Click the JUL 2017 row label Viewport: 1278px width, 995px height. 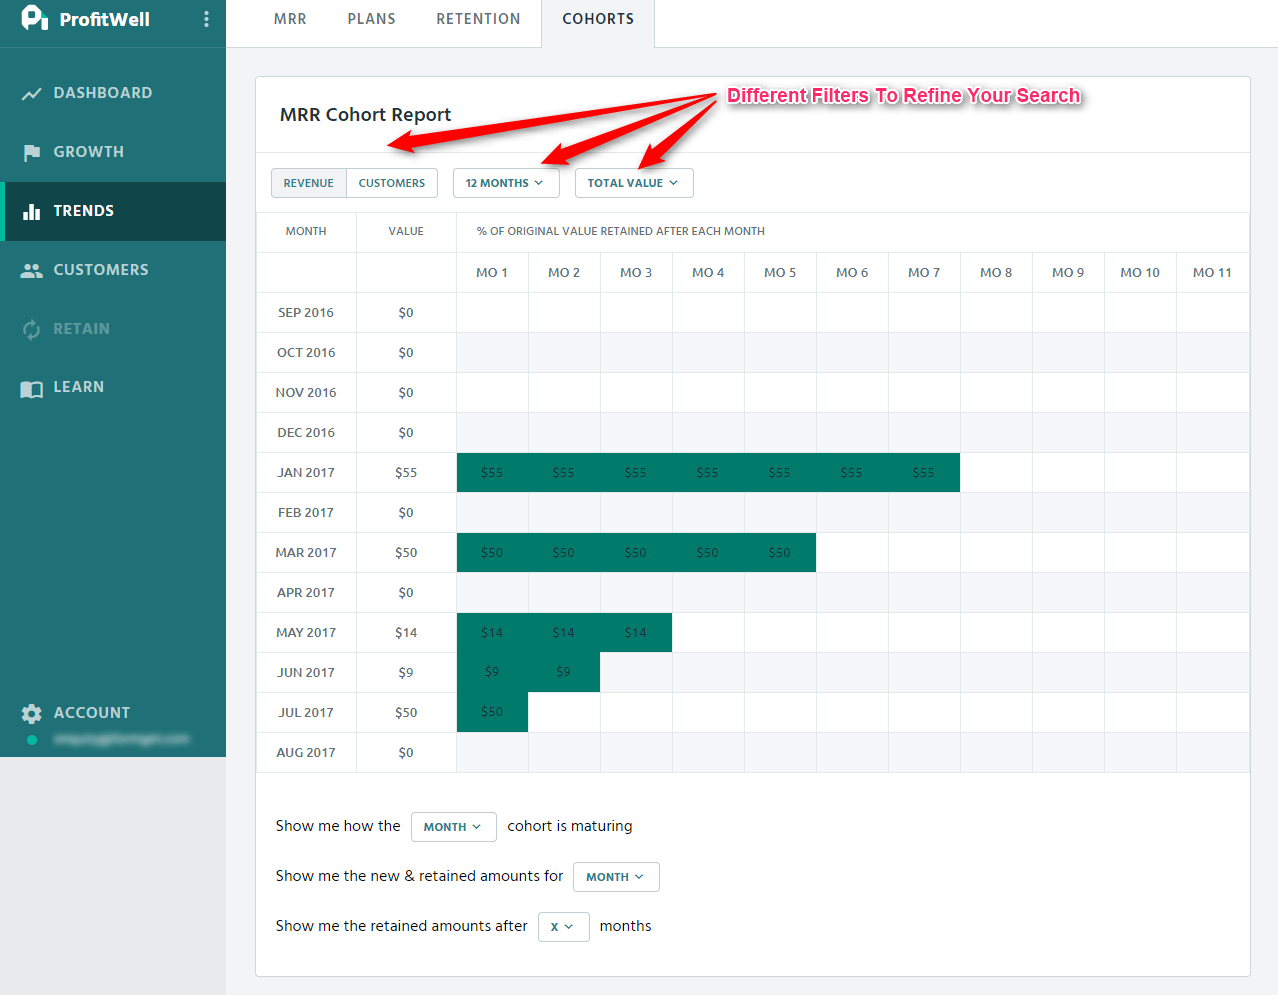coord(306,713)
